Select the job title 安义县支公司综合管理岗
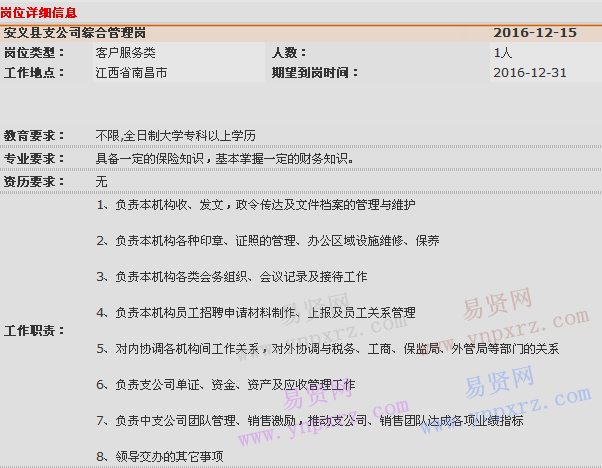Image resolution: width=602 pixels, height=468 pixels. (75, 33)
